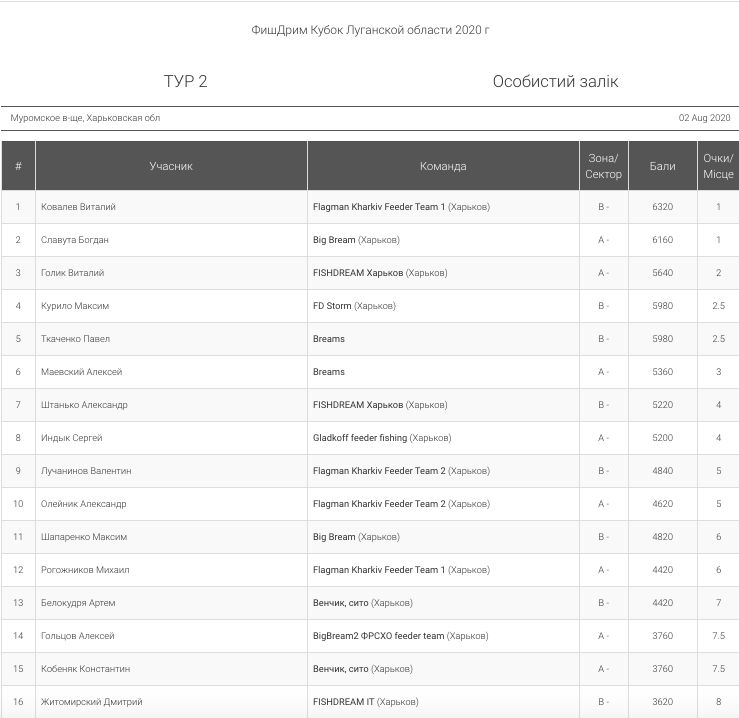Open Big Bream team in Славута Богдан row

[x=334, y=240]
